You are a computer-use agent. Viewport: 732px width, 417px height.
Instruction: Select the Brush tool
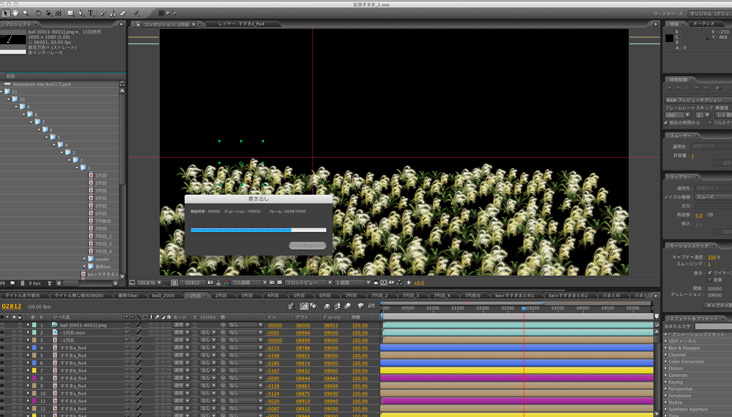coord(102,13)
